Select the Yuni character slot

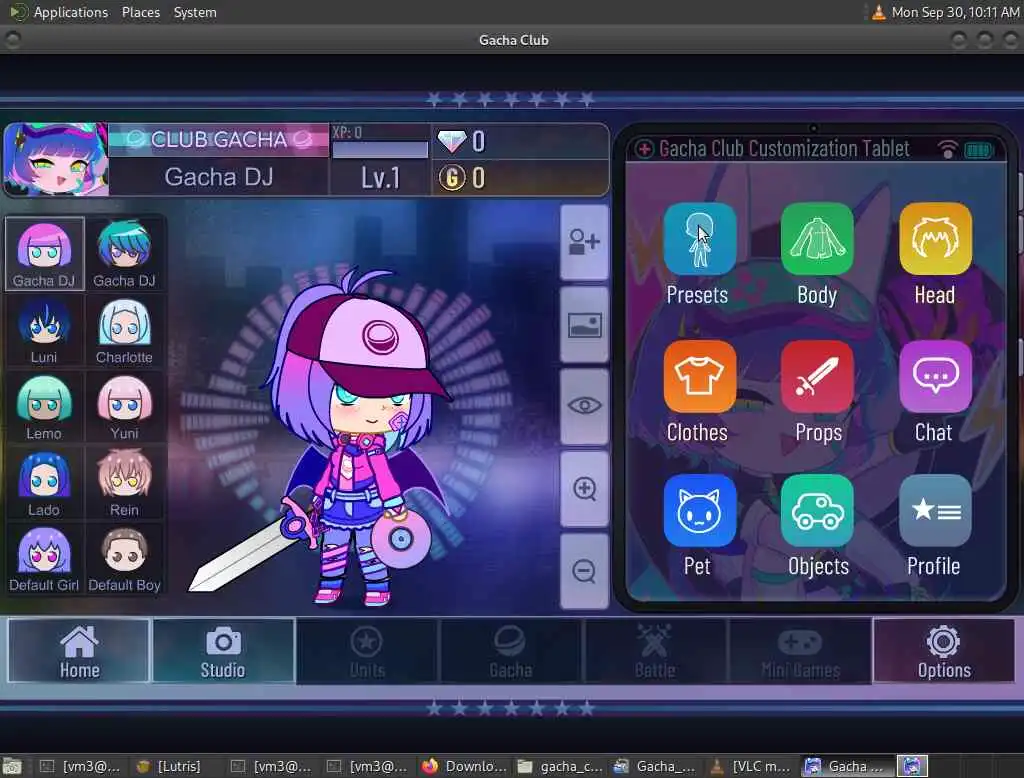124,407
